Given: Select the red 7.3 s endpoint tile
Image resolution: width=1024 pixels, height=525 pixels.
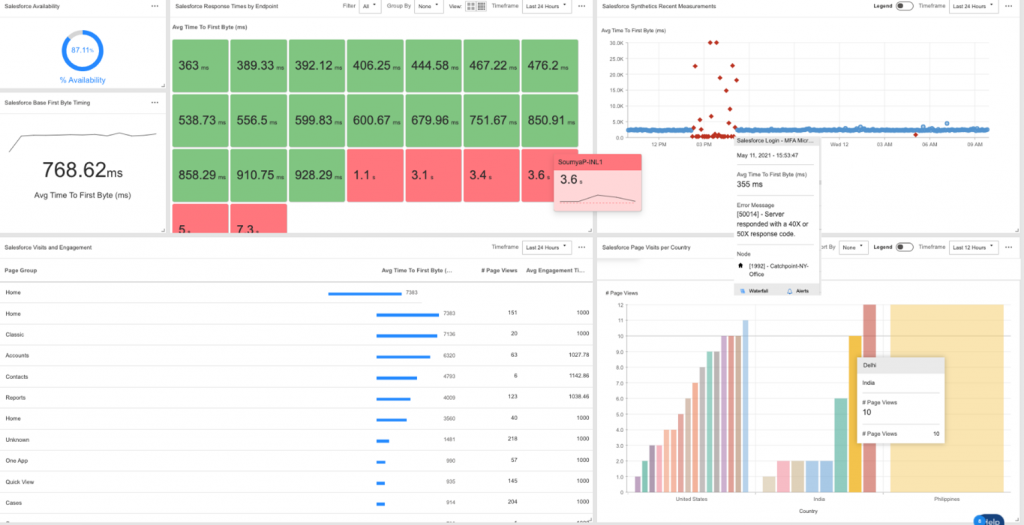Looking at the screenshot, I should [x=258, y=218].
